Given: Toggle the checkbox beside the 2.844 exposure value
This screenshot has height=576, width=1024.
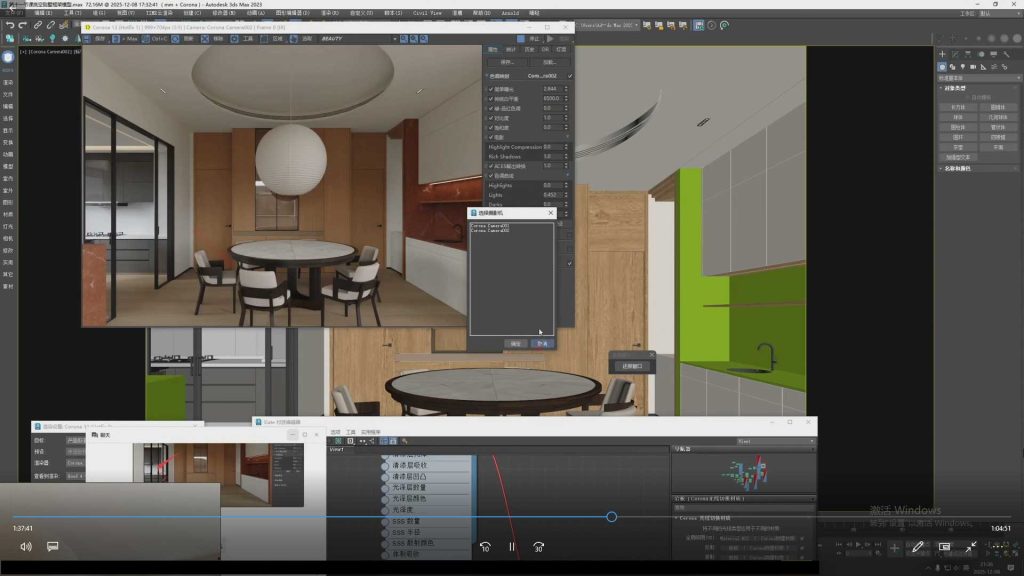Looking at the screenshot, I should 491,89.
